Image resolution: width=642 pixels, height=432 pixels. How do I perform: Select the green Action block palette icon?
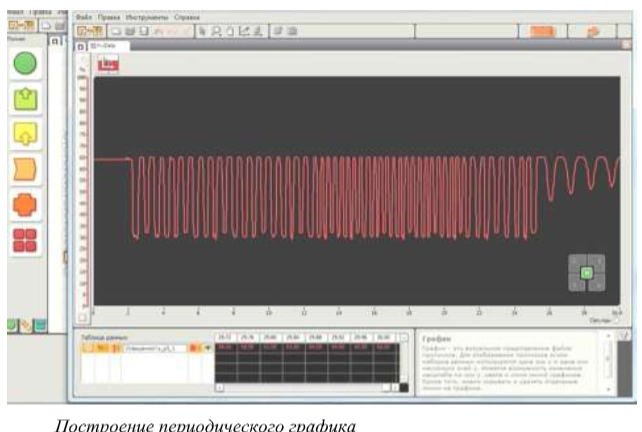24,99
